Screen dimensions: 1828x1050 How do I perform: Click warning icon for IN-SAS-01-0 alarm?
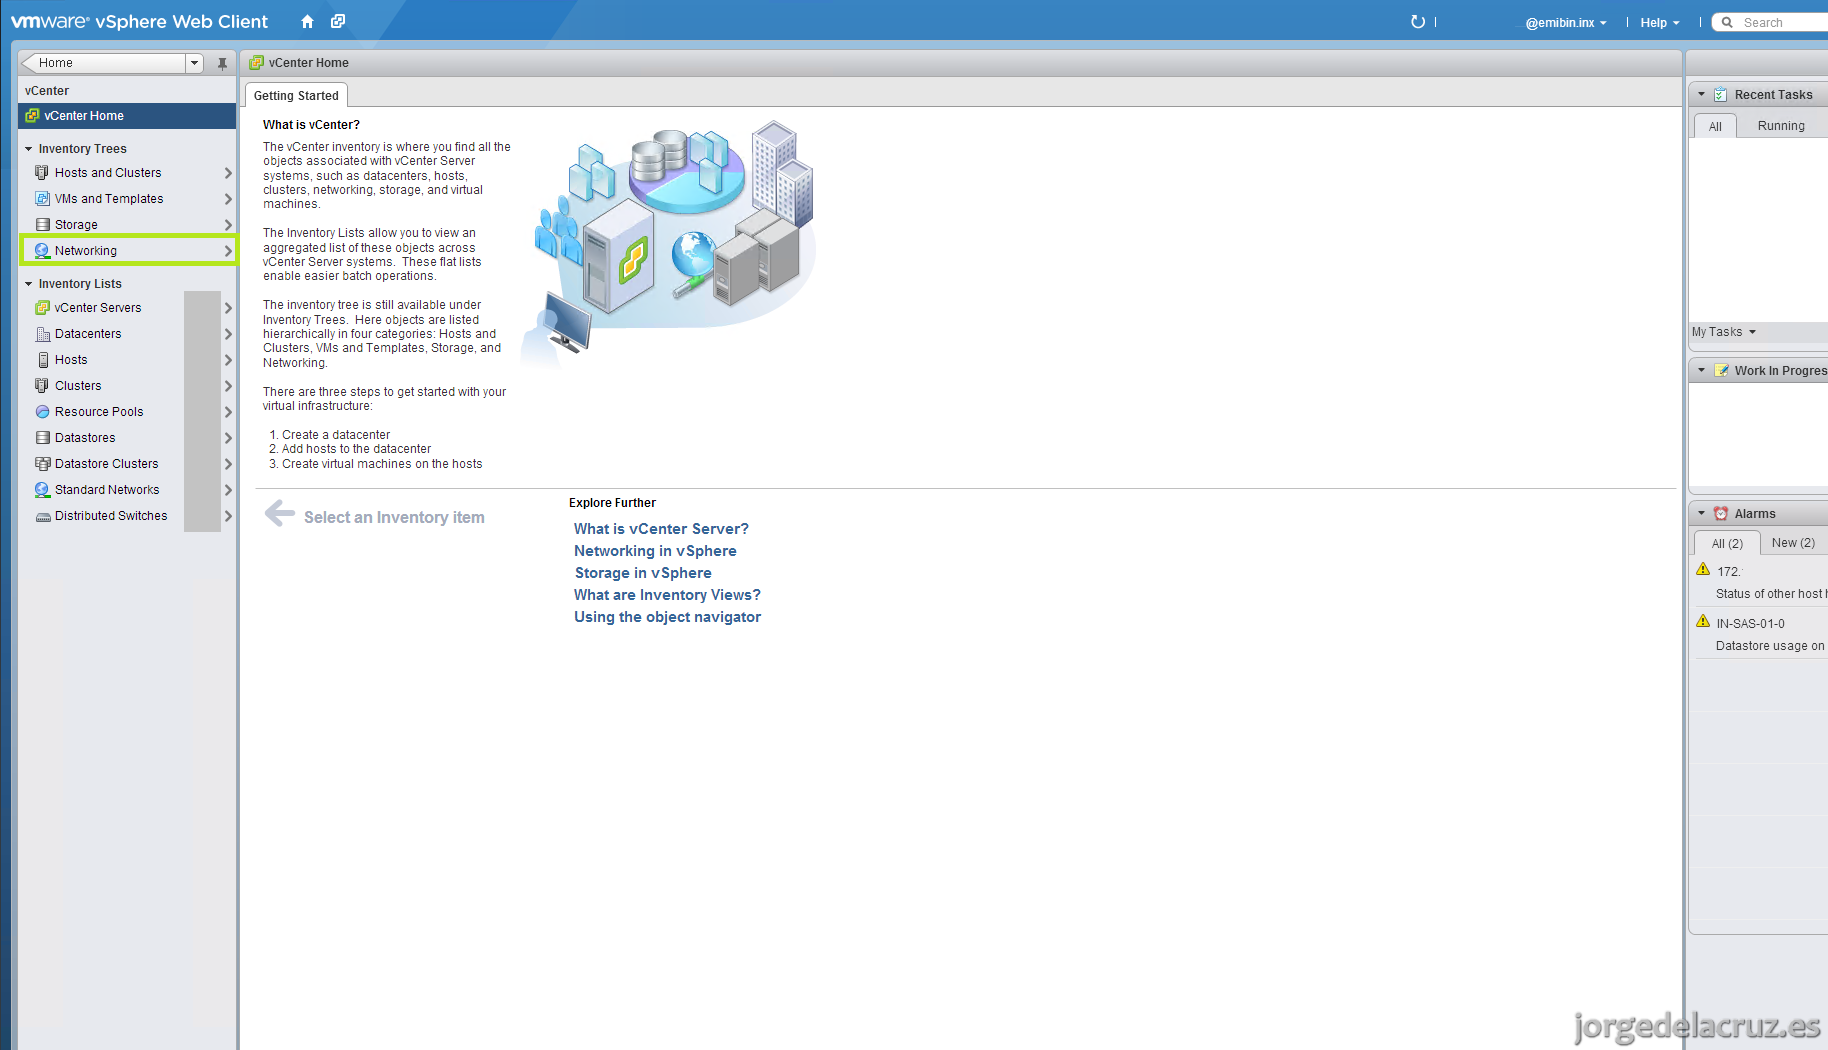1703,621
